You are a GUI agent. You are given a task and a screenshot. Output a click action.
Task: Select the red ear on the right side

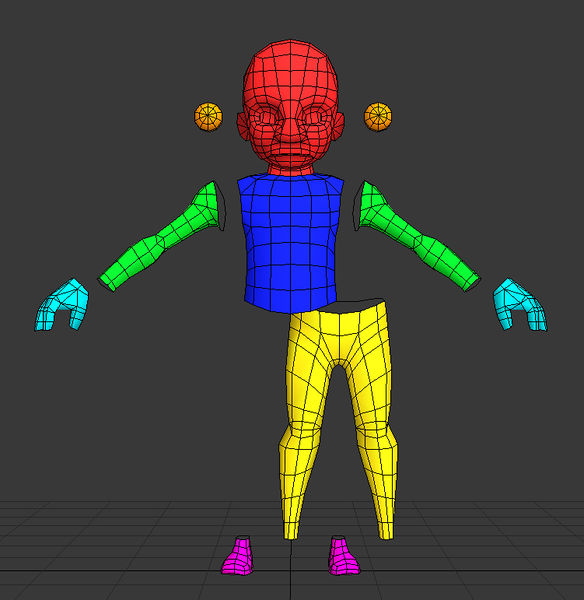[339, 126]
